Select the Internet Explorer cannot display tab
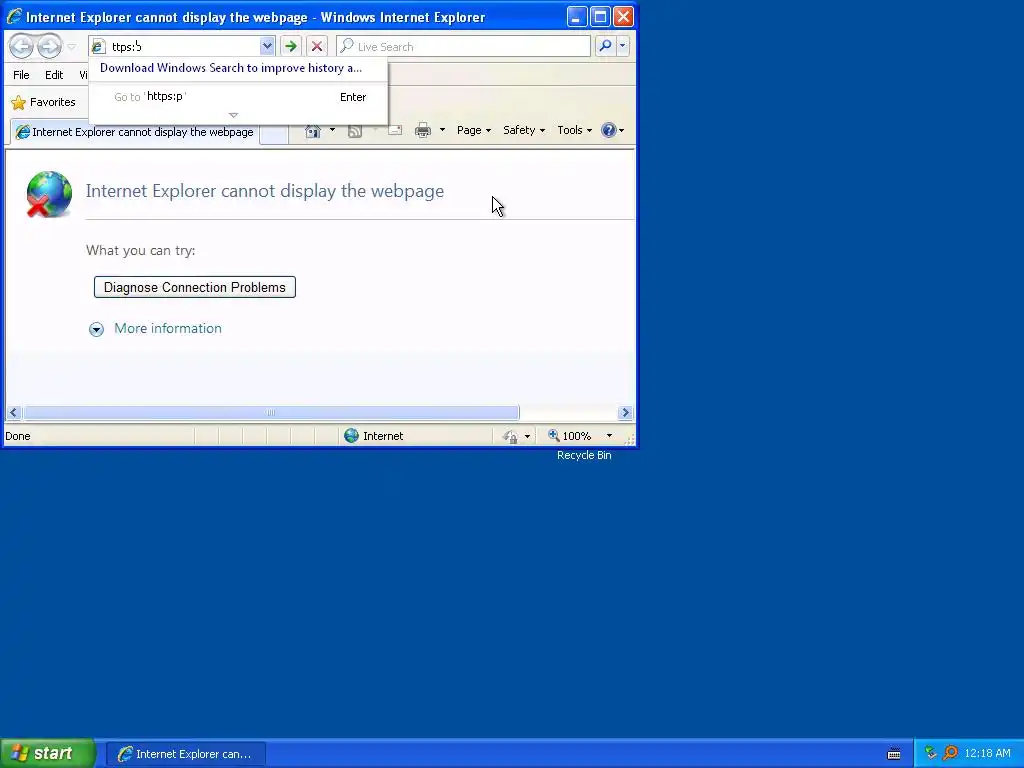The width and height of the screenshot is (1024, 768). [135, 132]
